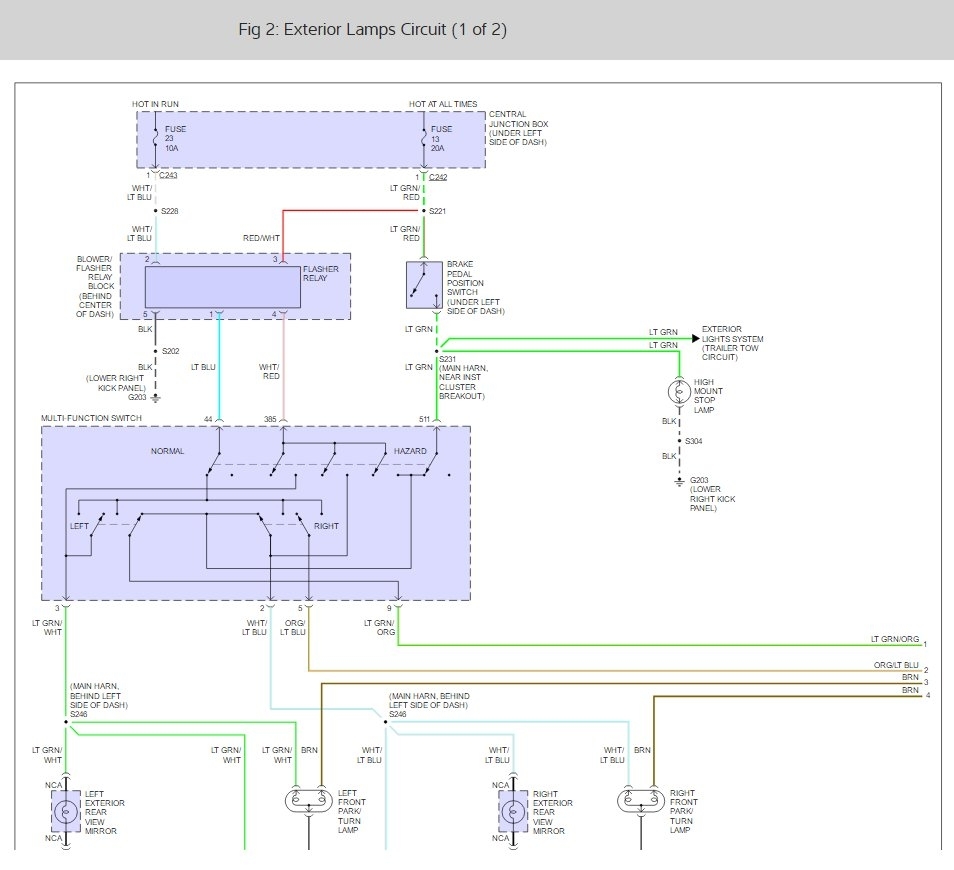Click the left exterior rear view mirror lamp
This screenshot has width=954, height=870.
66,811
